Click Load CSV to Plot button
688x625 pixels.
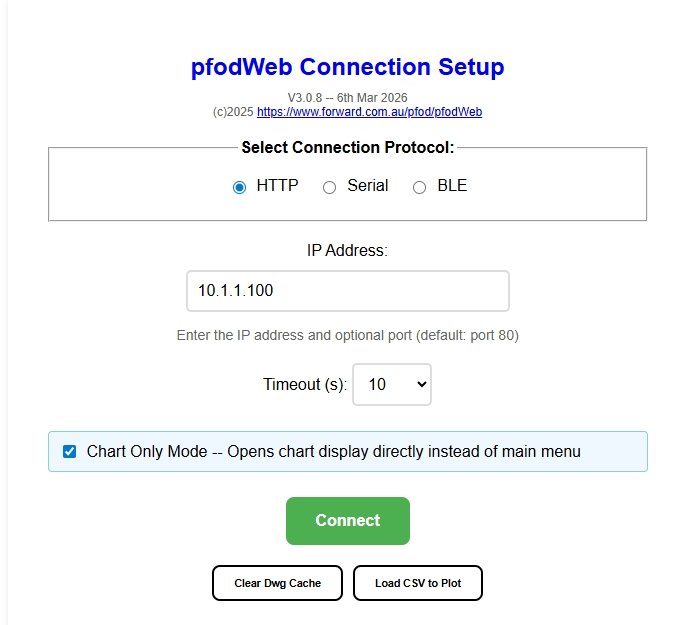point(417,583)
